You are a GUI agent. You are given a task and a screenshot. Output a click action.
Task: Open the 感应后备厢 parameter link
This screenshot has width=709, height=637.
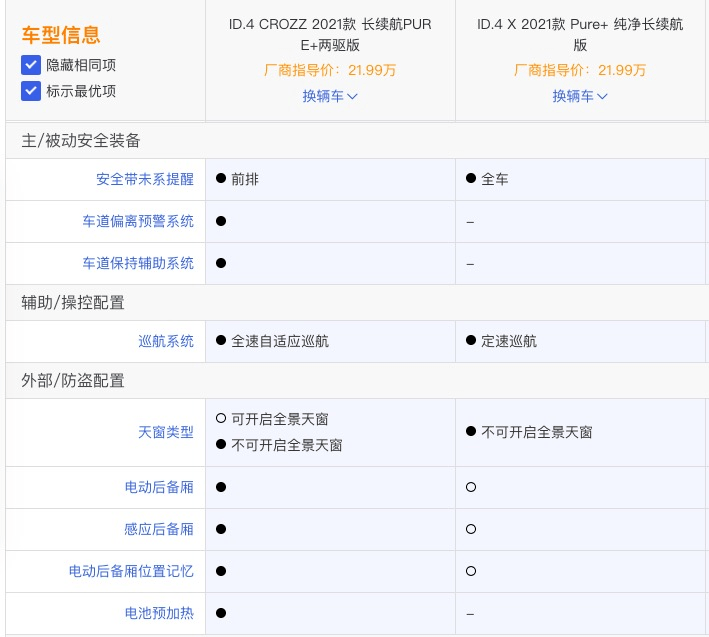pos(159,529)
